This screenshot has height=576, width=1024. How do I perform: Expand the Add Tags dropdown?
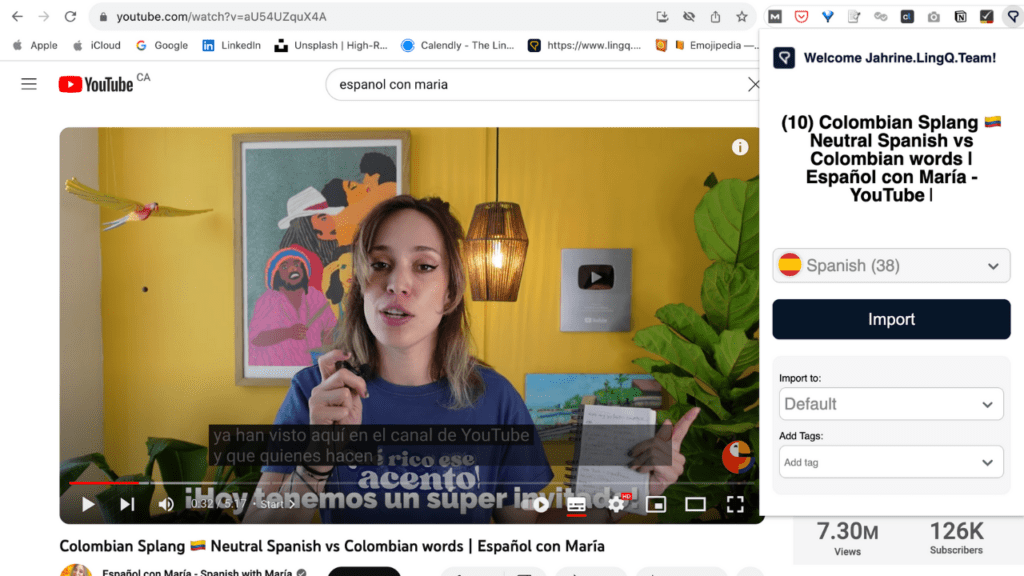[891, 462]
